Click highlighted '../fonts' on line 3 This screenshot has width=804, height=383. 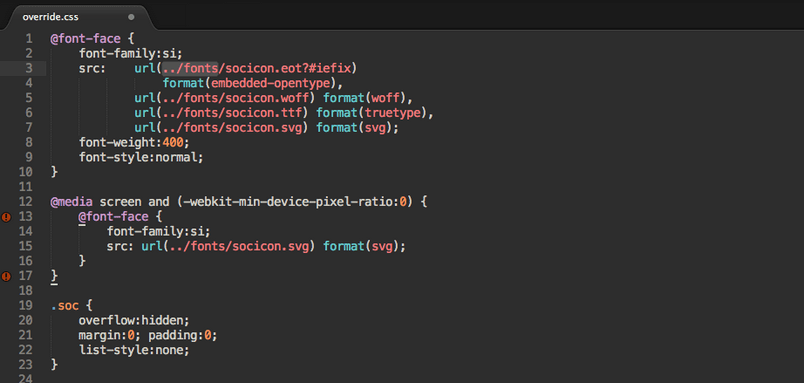pos(190,68)
